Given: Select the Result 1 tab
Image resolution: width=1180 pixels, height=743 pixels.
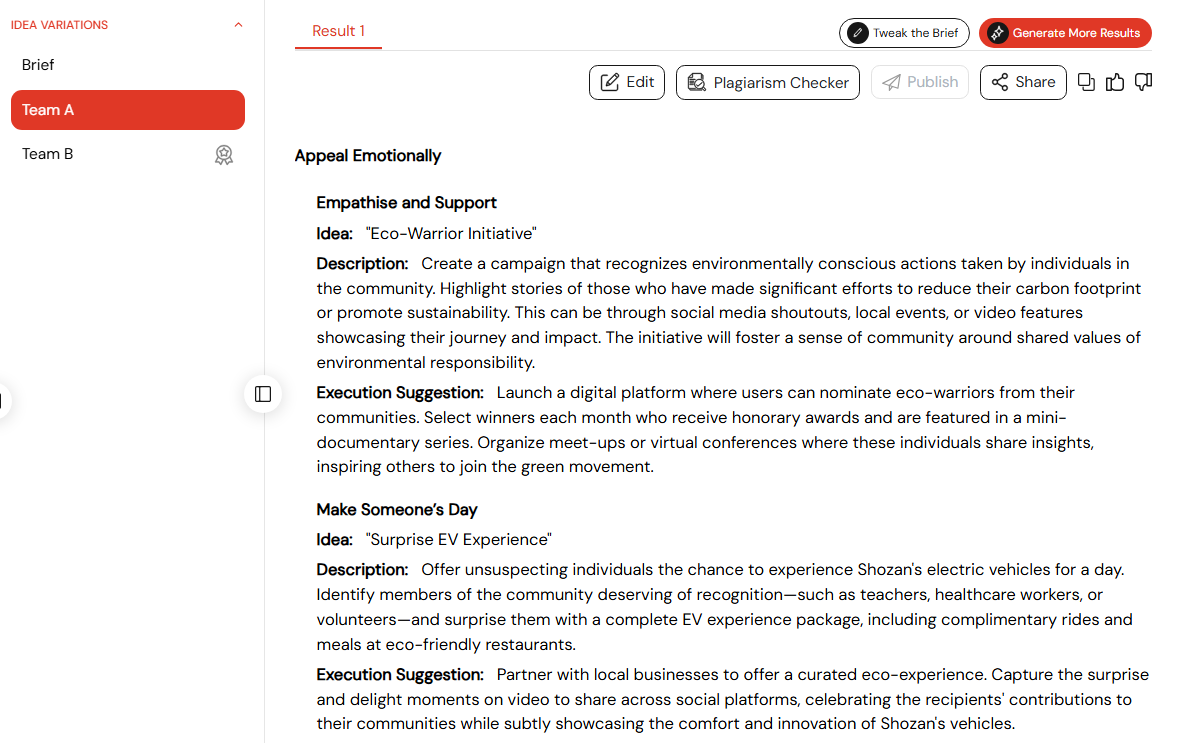Looking at the screenshot, I should point(338,31).
